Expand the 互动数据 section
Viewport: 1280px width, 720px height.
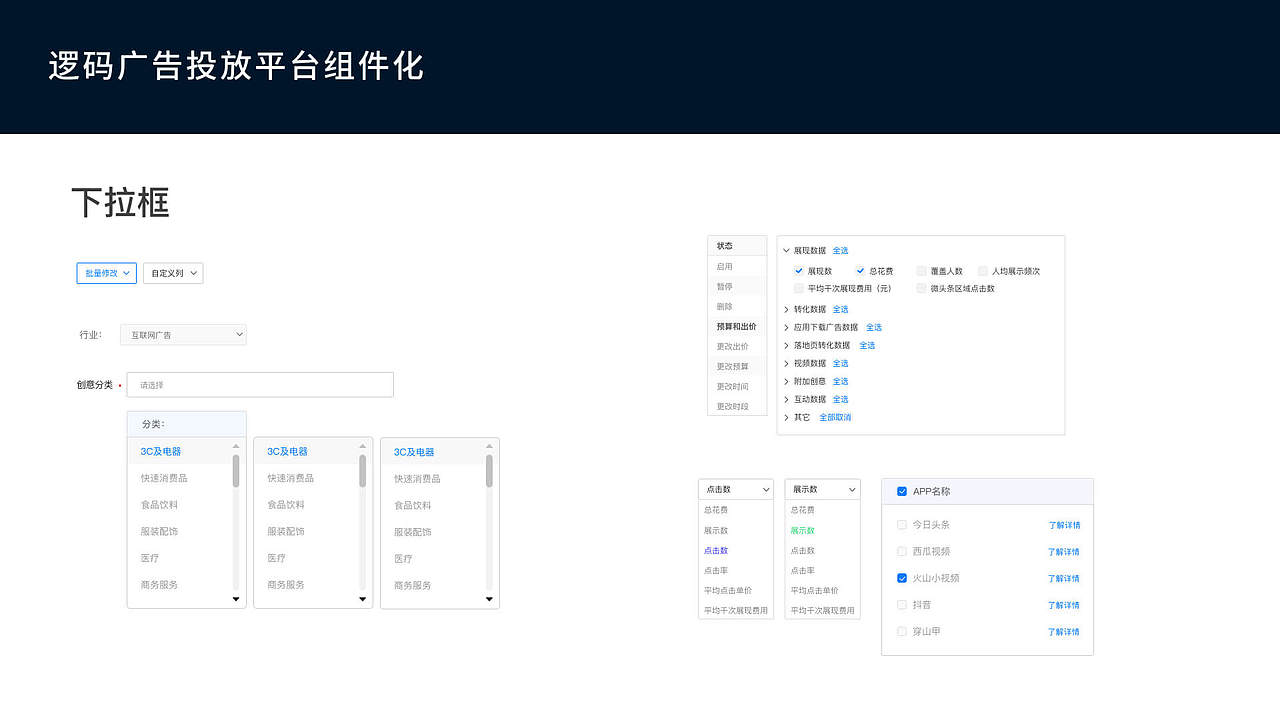787,399
